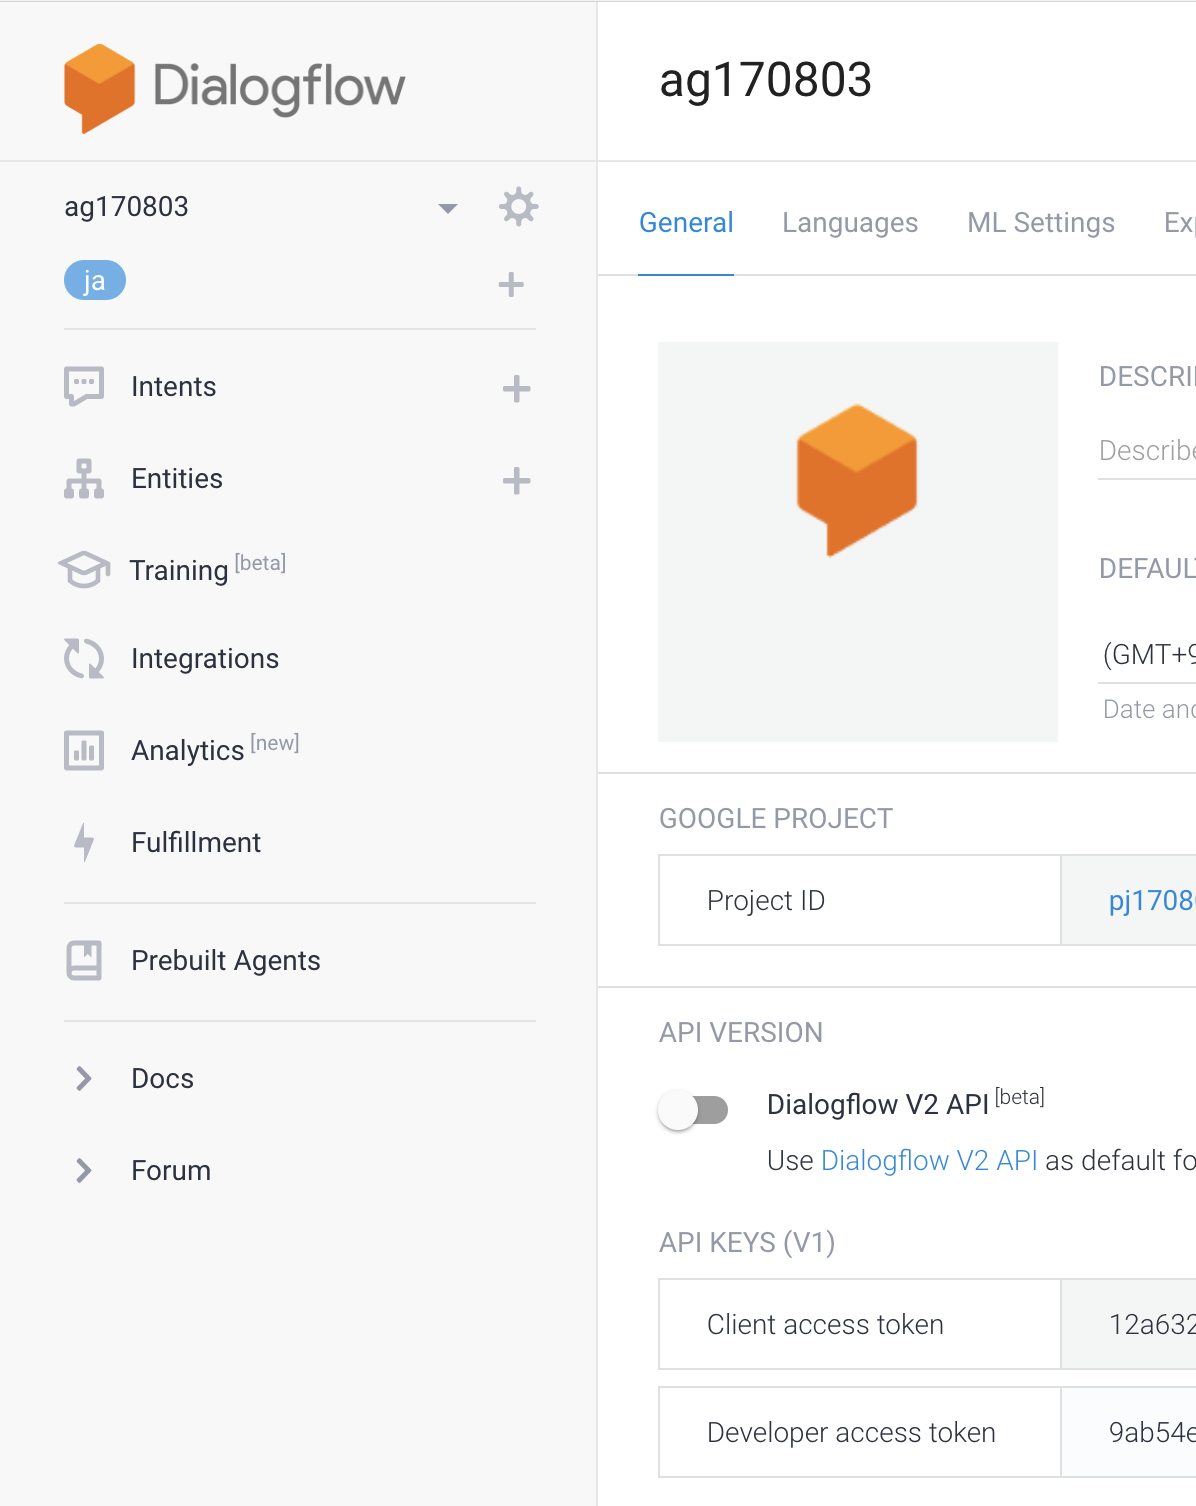
Task: Click the Integrations arrows icon
Action: click(x=84, y=659)
